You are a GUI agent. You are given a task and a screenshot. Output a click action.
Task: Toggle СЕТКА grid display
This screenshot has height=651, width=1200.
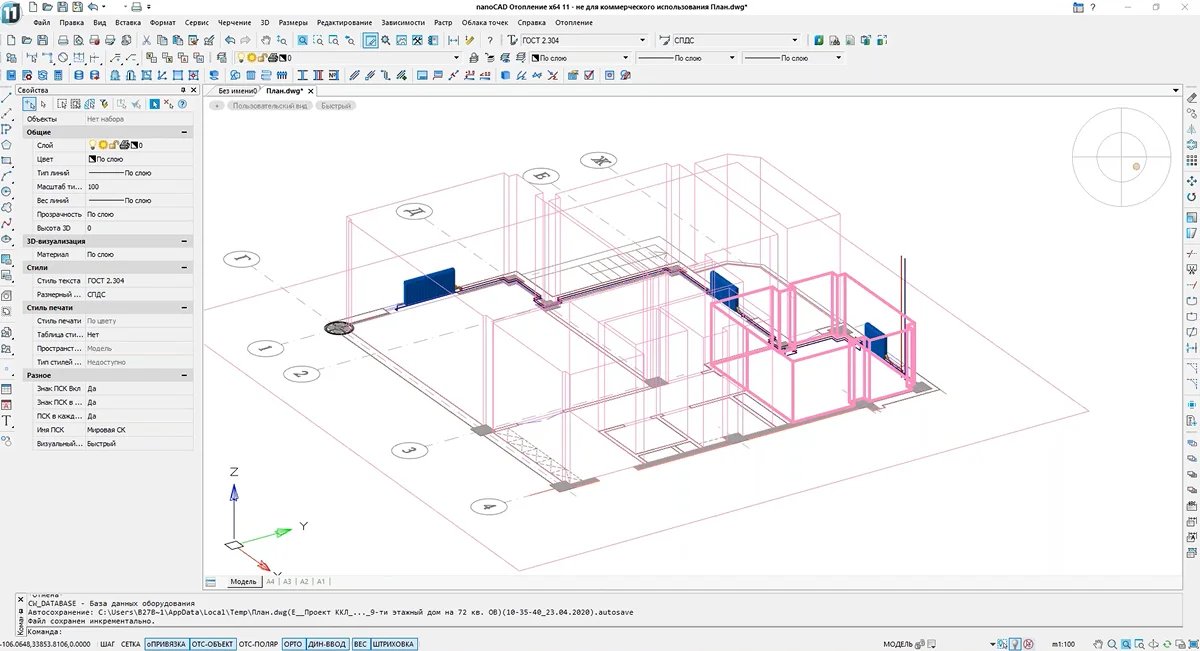click(x=130, y=644)
